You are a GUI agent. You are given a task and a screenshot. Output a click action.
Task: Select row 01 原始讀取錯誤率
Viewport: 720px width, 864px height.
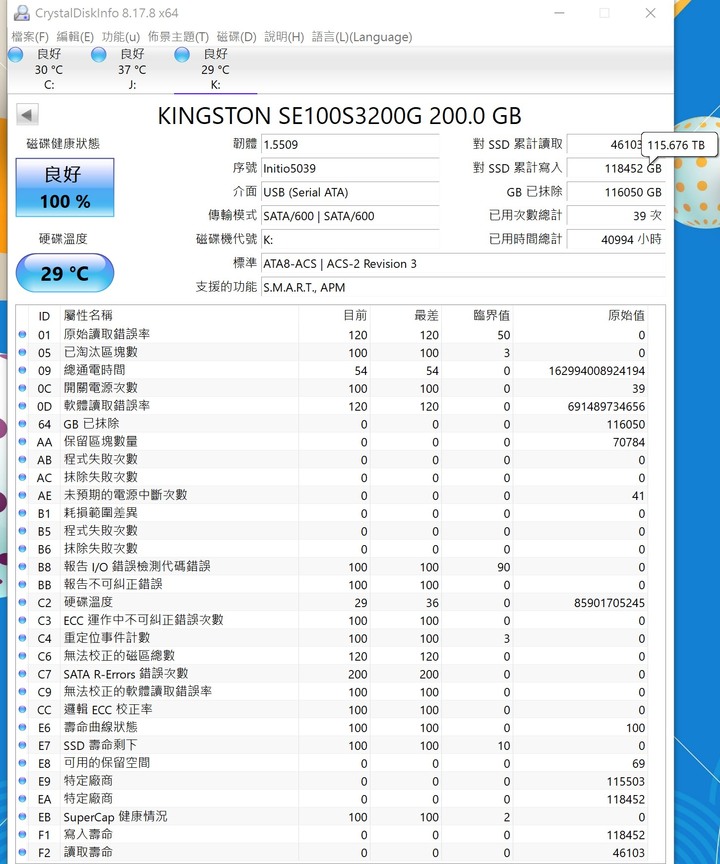(332, 334)
